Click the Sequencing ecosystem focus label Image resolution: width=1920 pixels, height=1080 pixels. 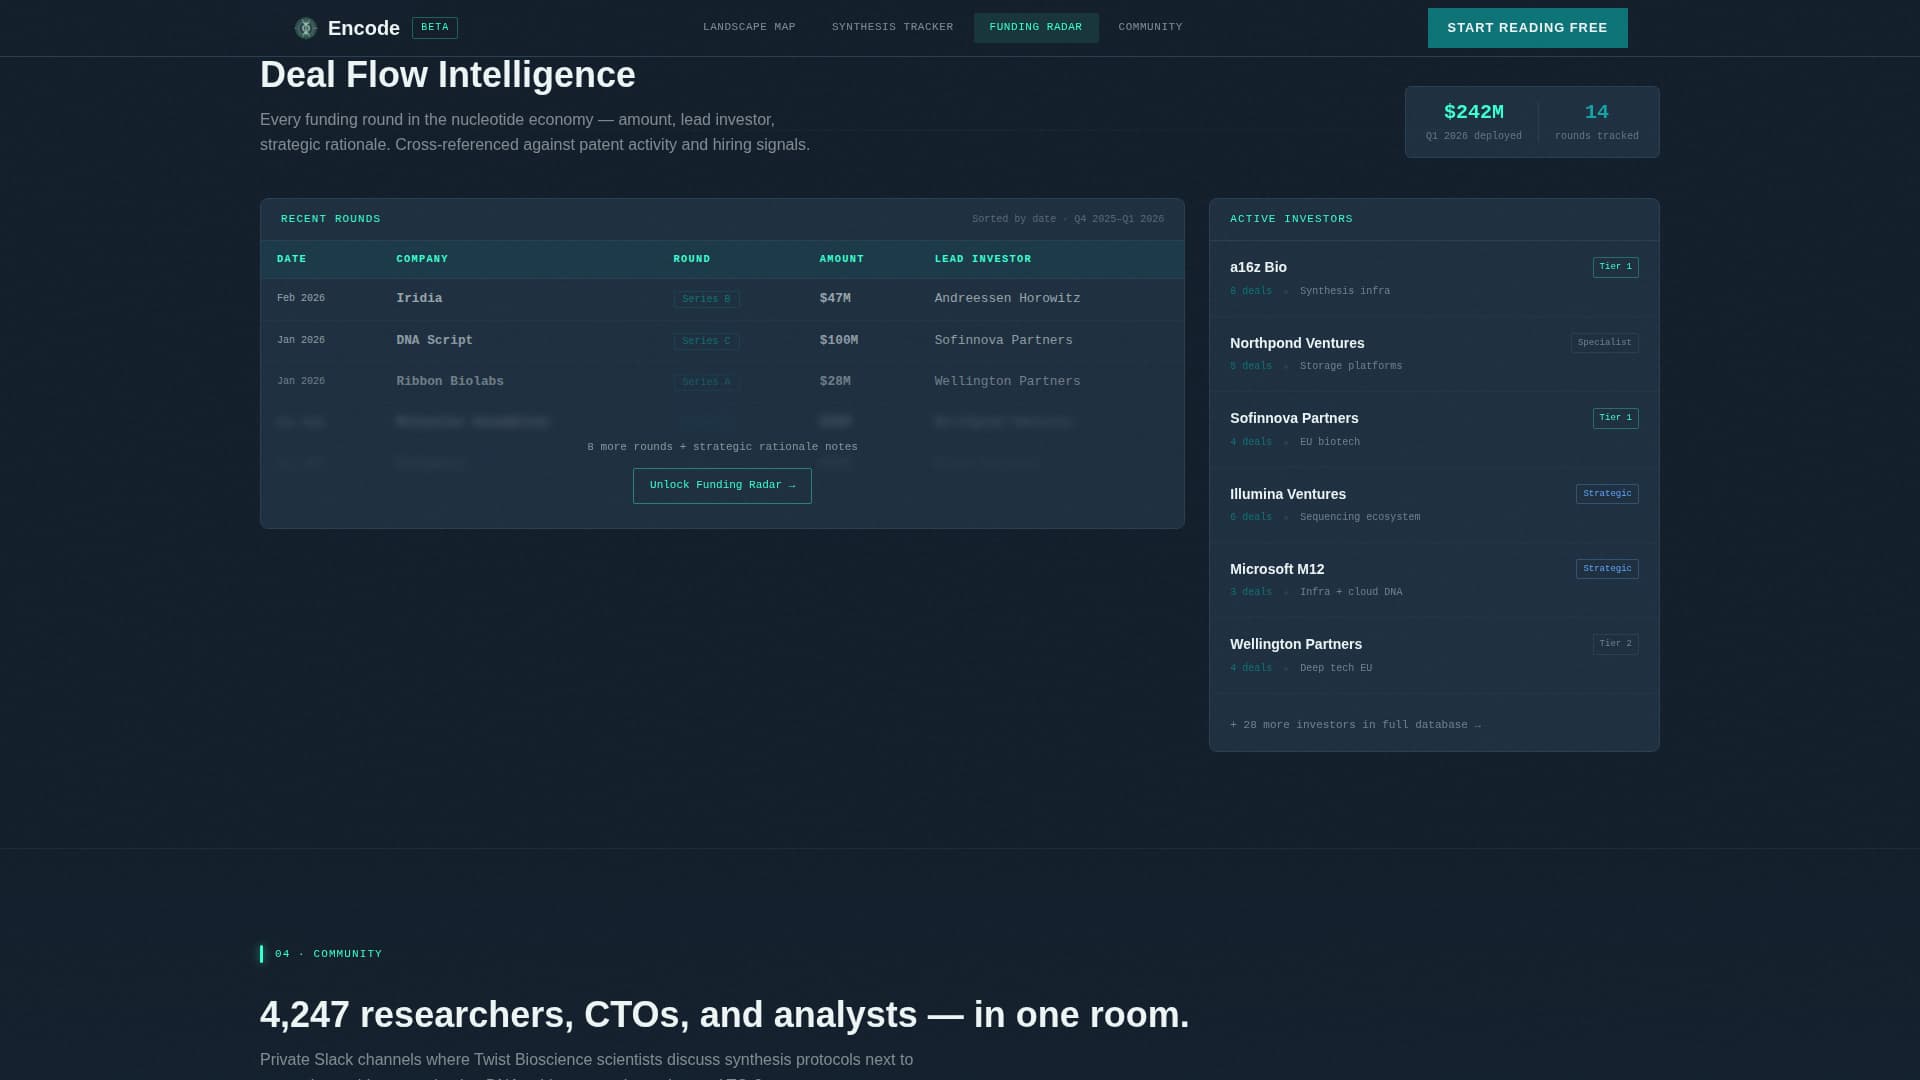[1360, 518]
